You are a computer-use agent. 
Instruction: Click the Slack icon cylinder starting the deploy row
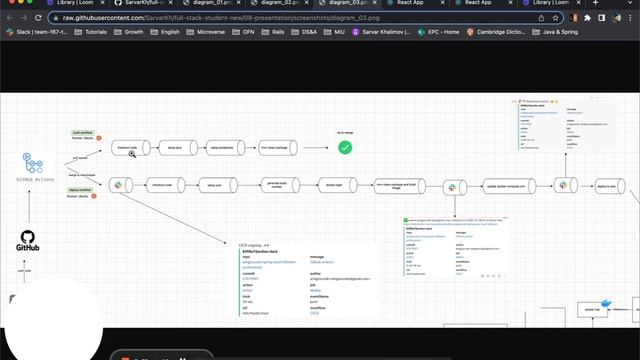[x=121, y=185]
